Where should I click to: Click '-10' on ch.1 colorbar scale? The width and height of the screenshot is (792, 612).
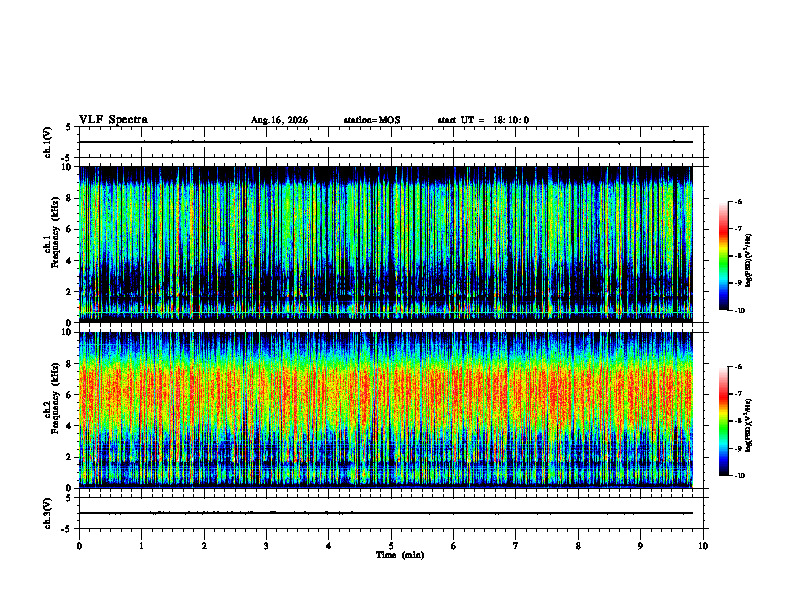tap(739, 311)
